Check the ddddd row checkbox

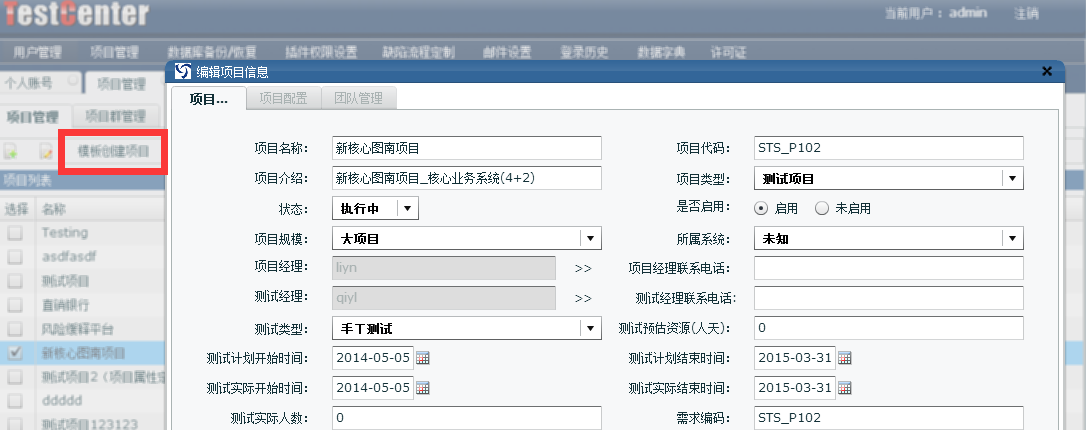coord(15,401)
